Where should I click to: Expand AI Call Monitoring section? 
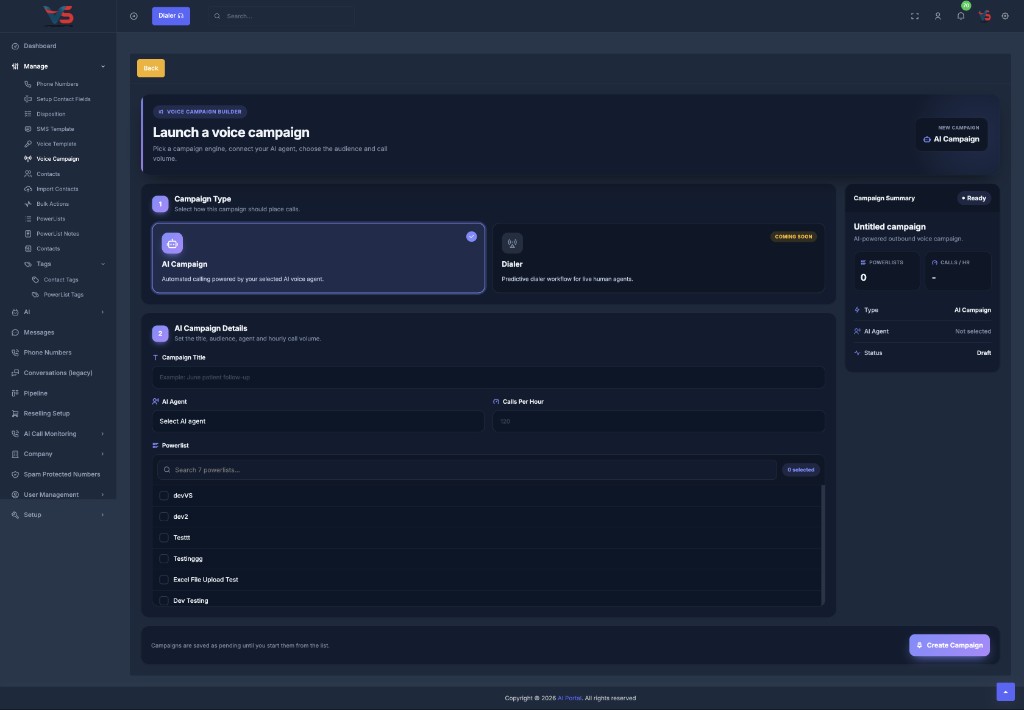[58, 434]
